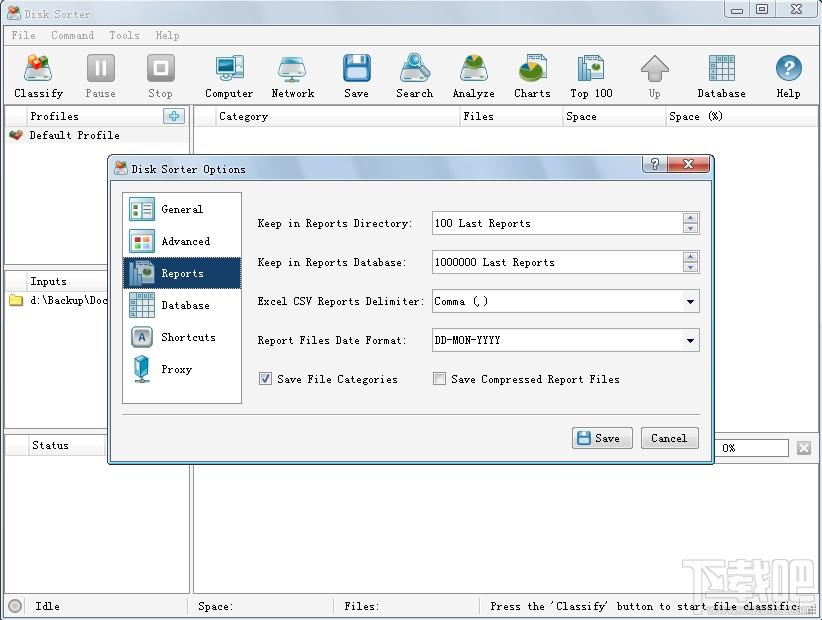Open the Command menu

click(x=72, y=35)
